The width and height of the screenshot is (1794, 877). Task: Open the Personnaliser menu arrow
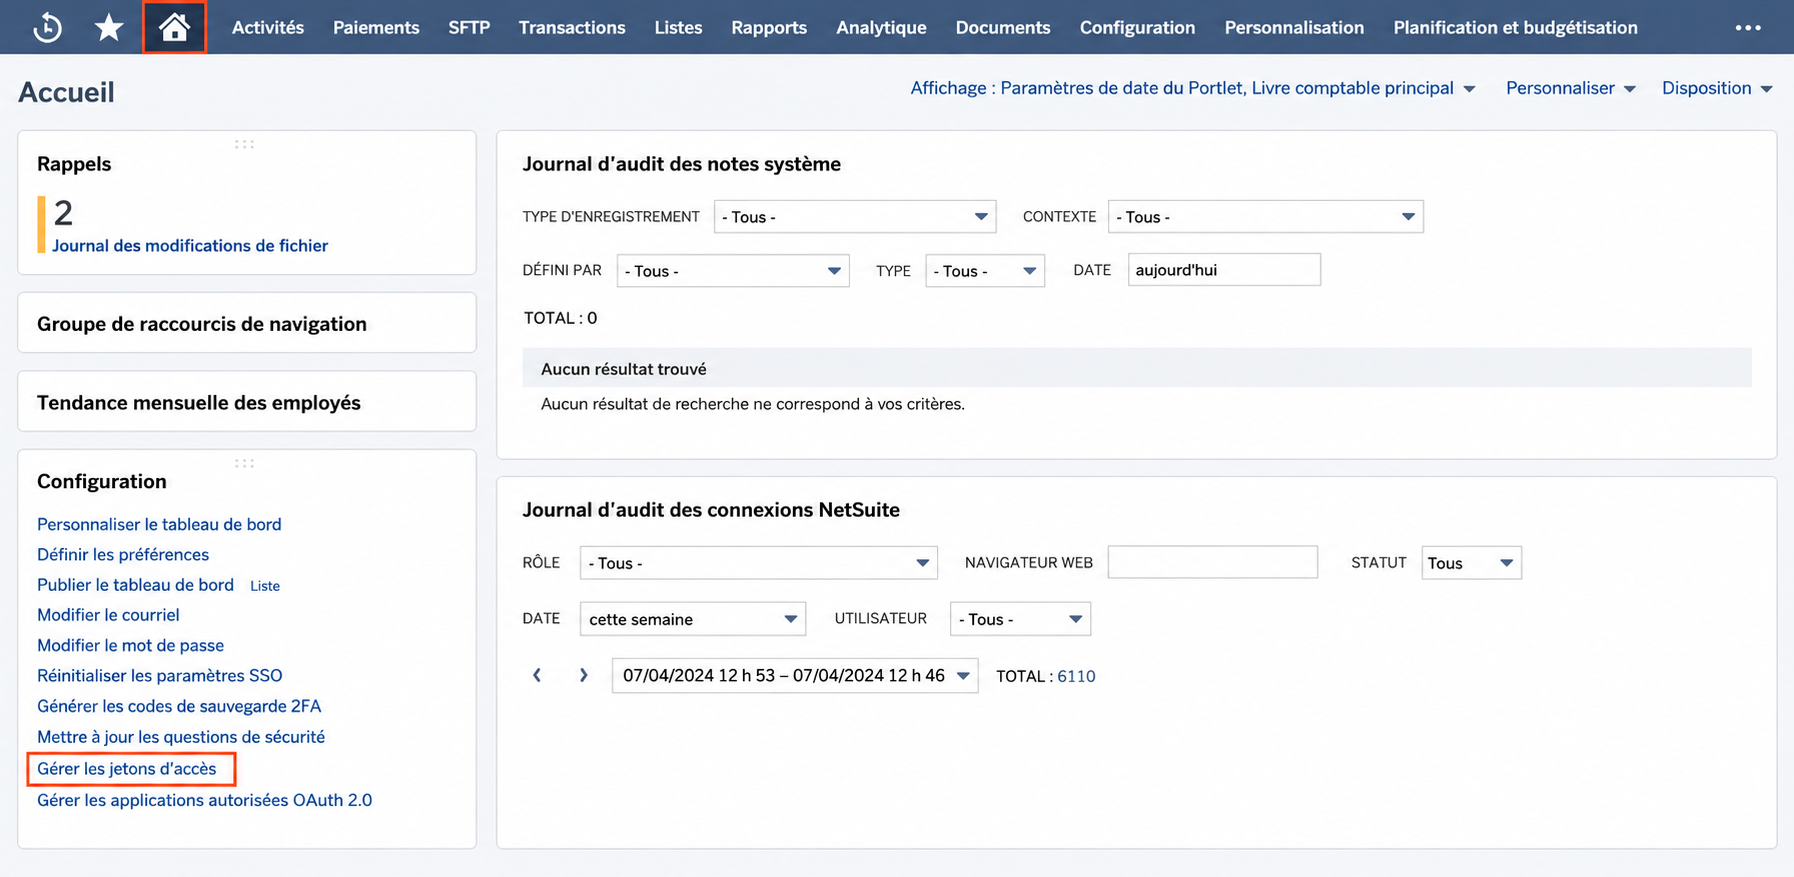1630,89
